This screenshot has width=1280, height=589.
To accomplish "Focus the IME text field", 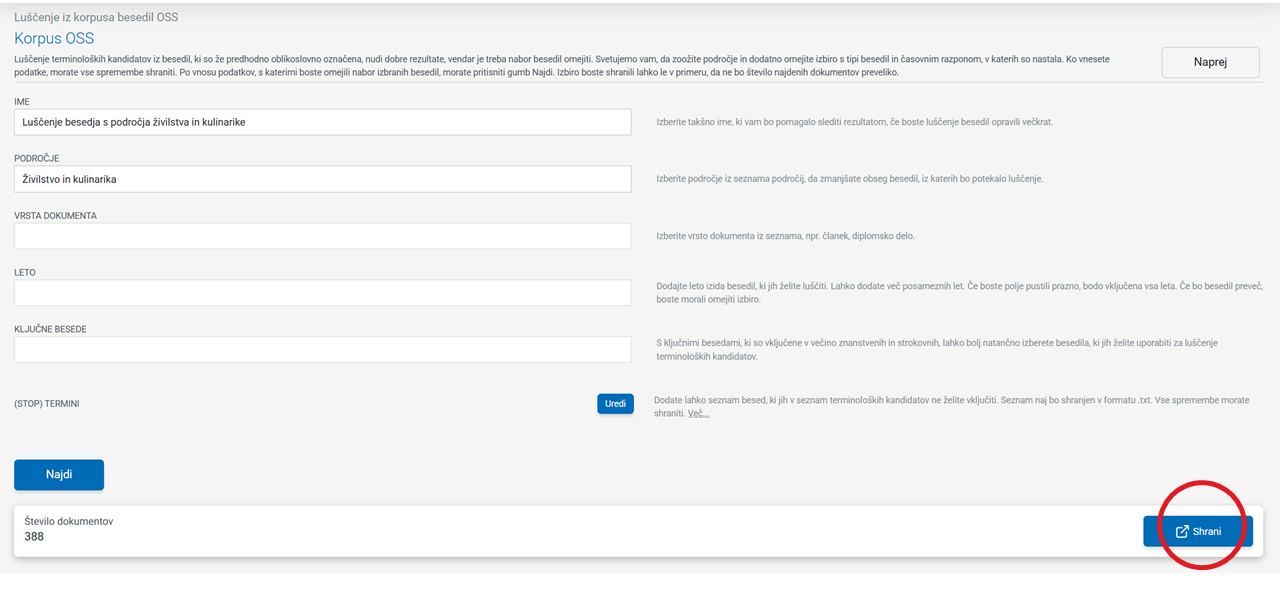I will pyautogui.click(x=322, y=122).
